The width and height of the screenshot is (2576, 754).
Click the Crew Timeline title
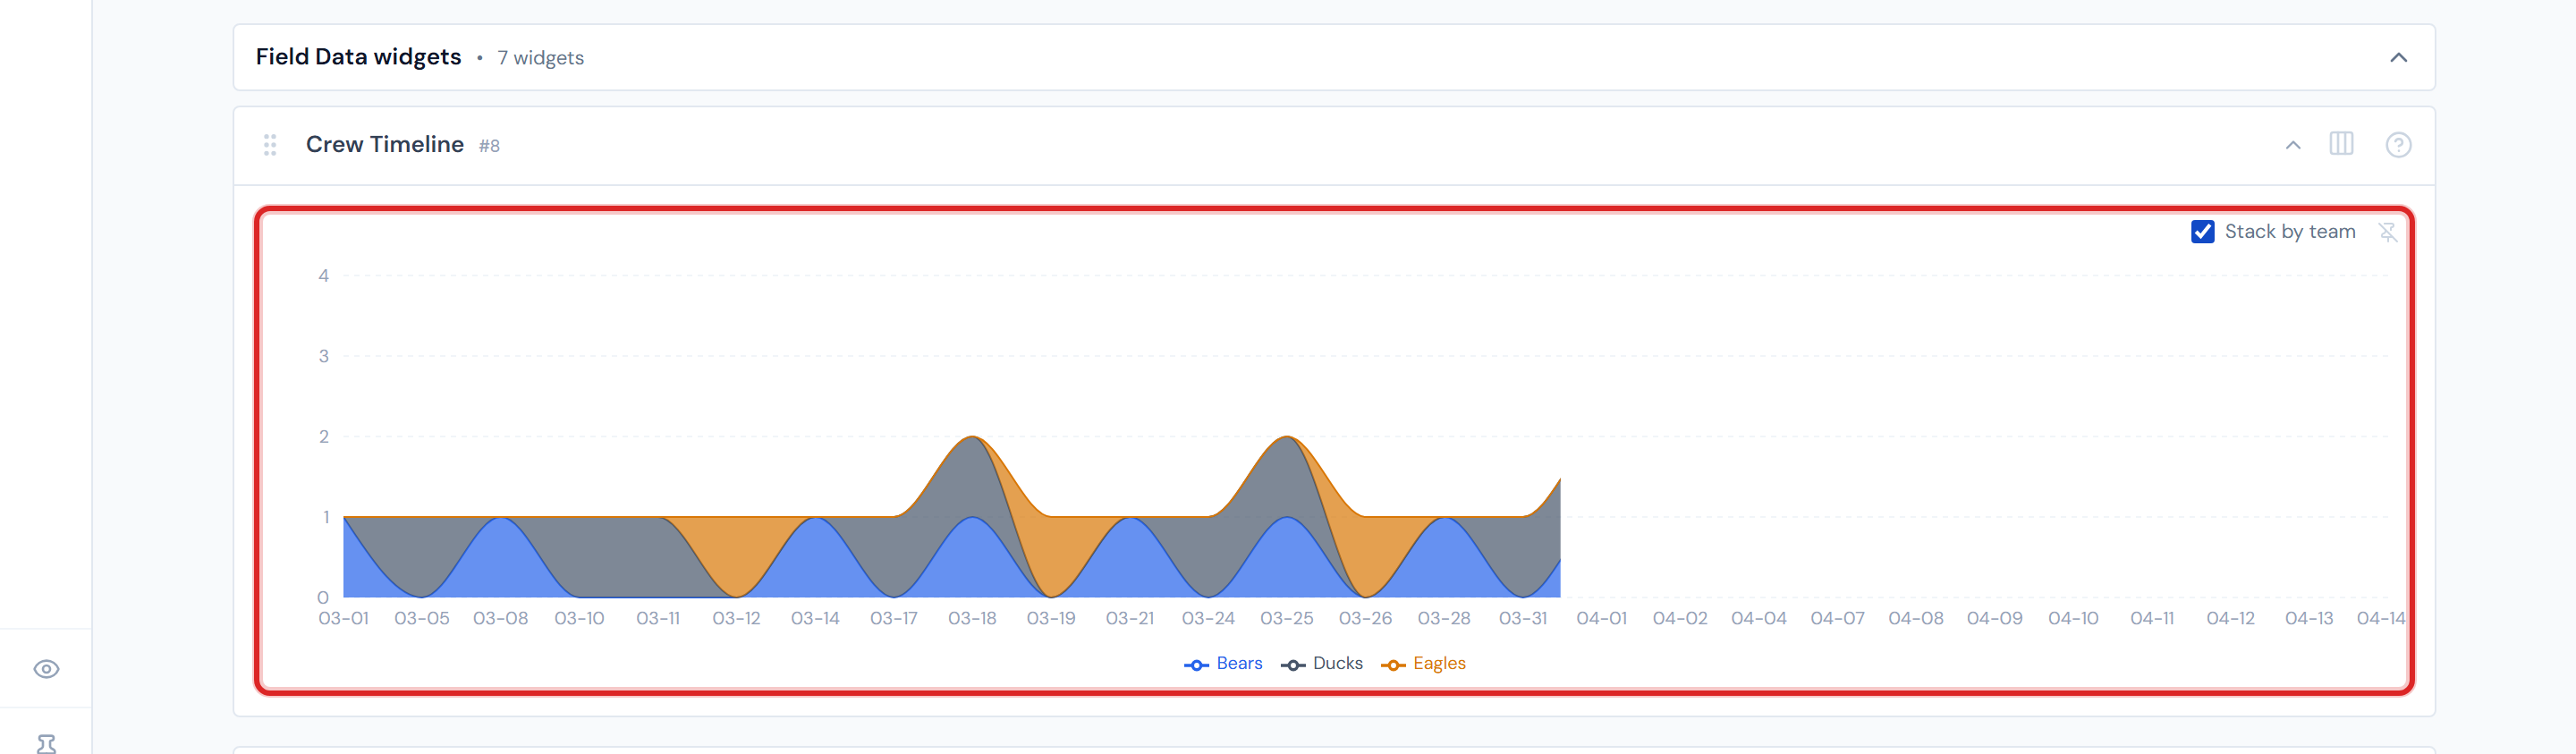384,145
